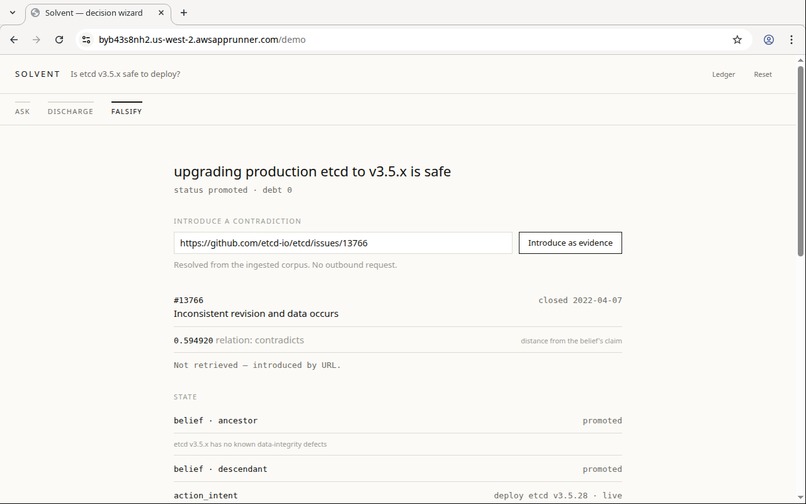Click 'etcd v3.5.x has no known data-integrity defects' text
The height and width of the screenshot is (504, 806).
point(250,444)
